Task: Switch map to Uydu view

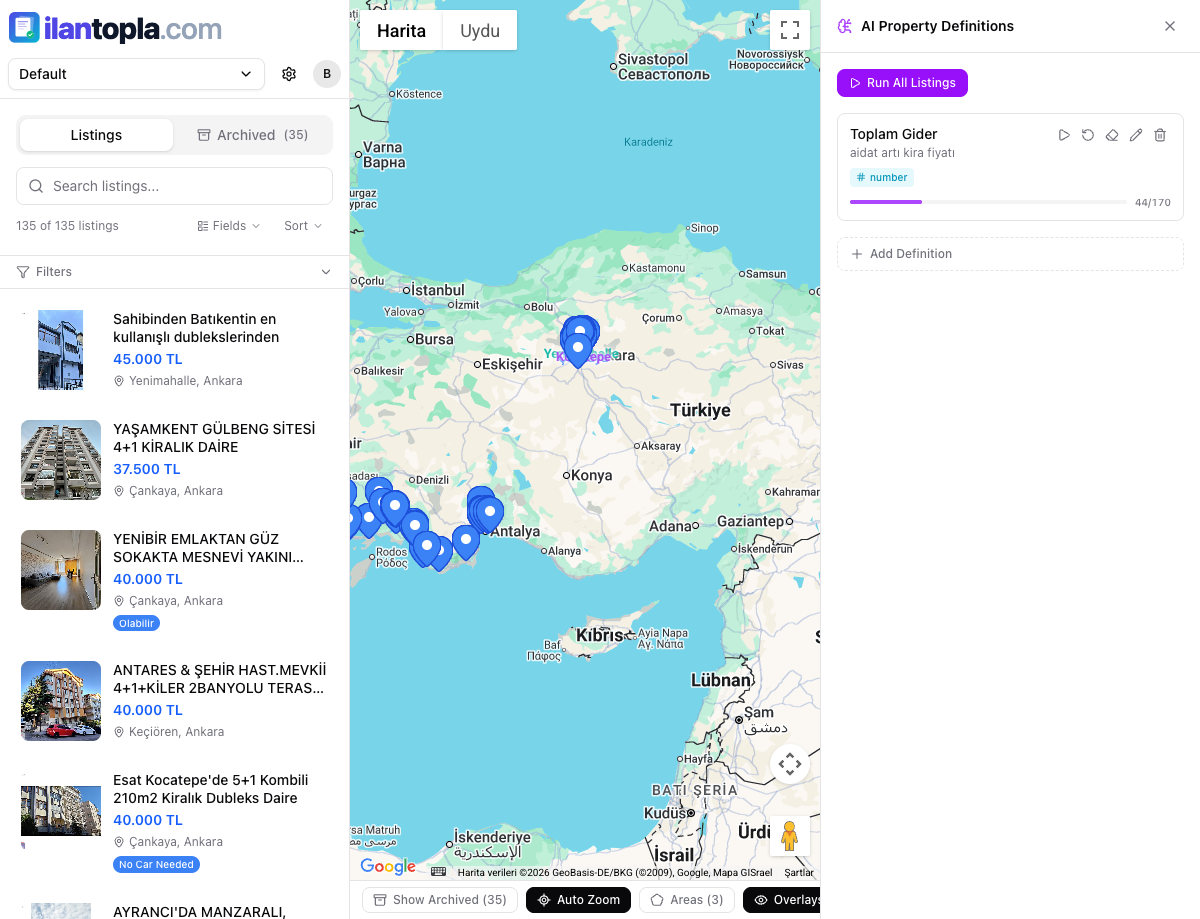Action: (479, 31)
